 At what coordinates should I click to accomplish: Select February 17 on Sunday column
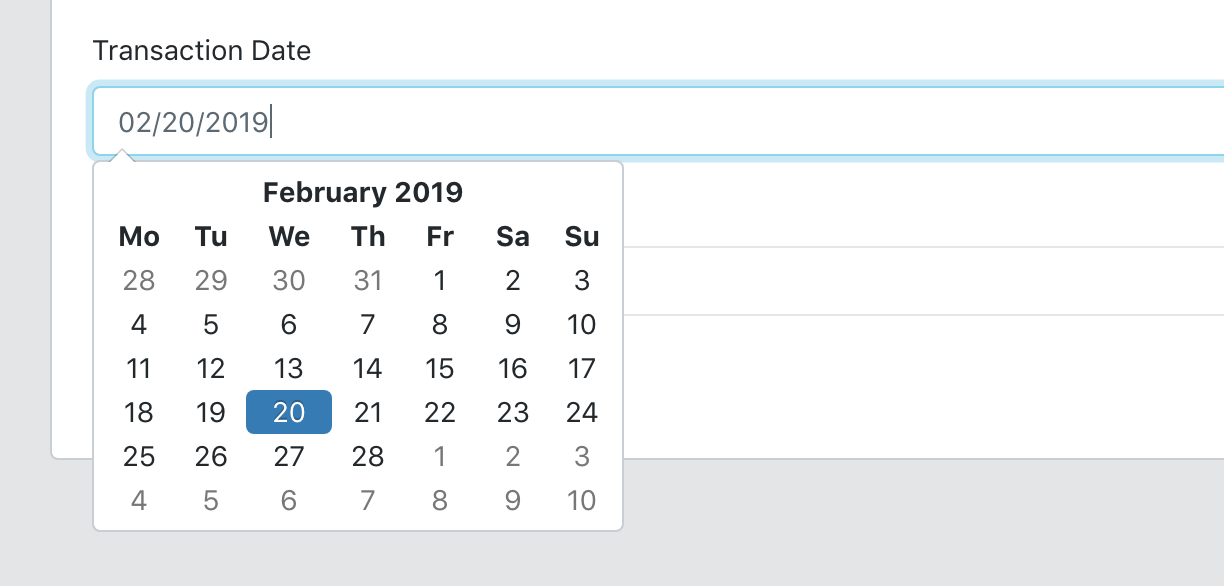(x=582, y=368)
